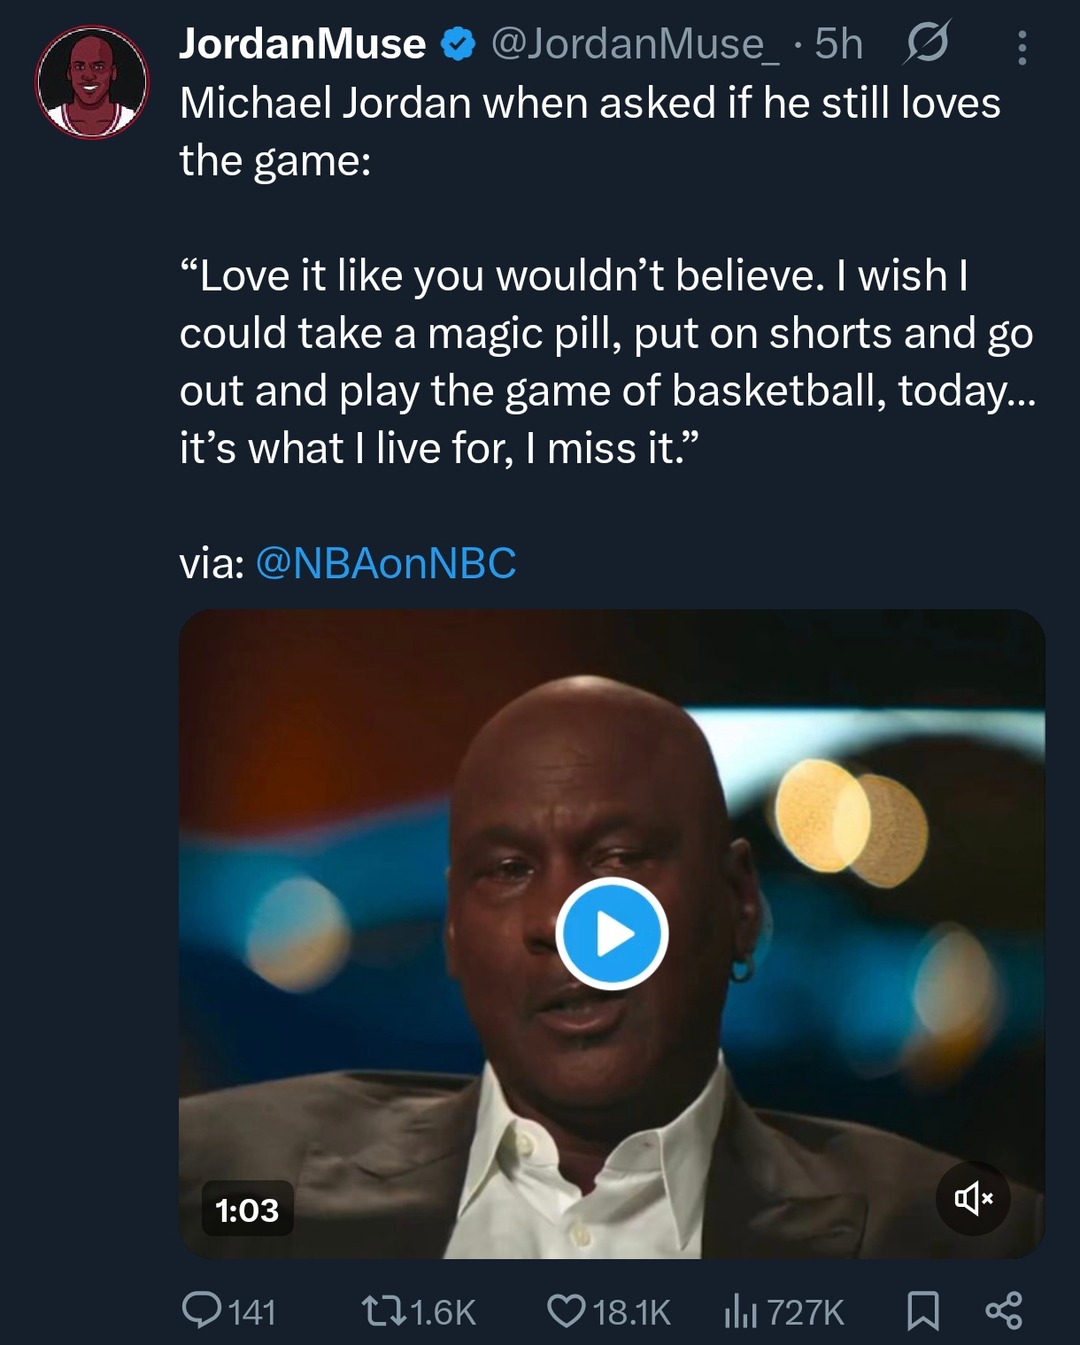Click the slashed-circle icon beside the timestamp

point(926,43)
